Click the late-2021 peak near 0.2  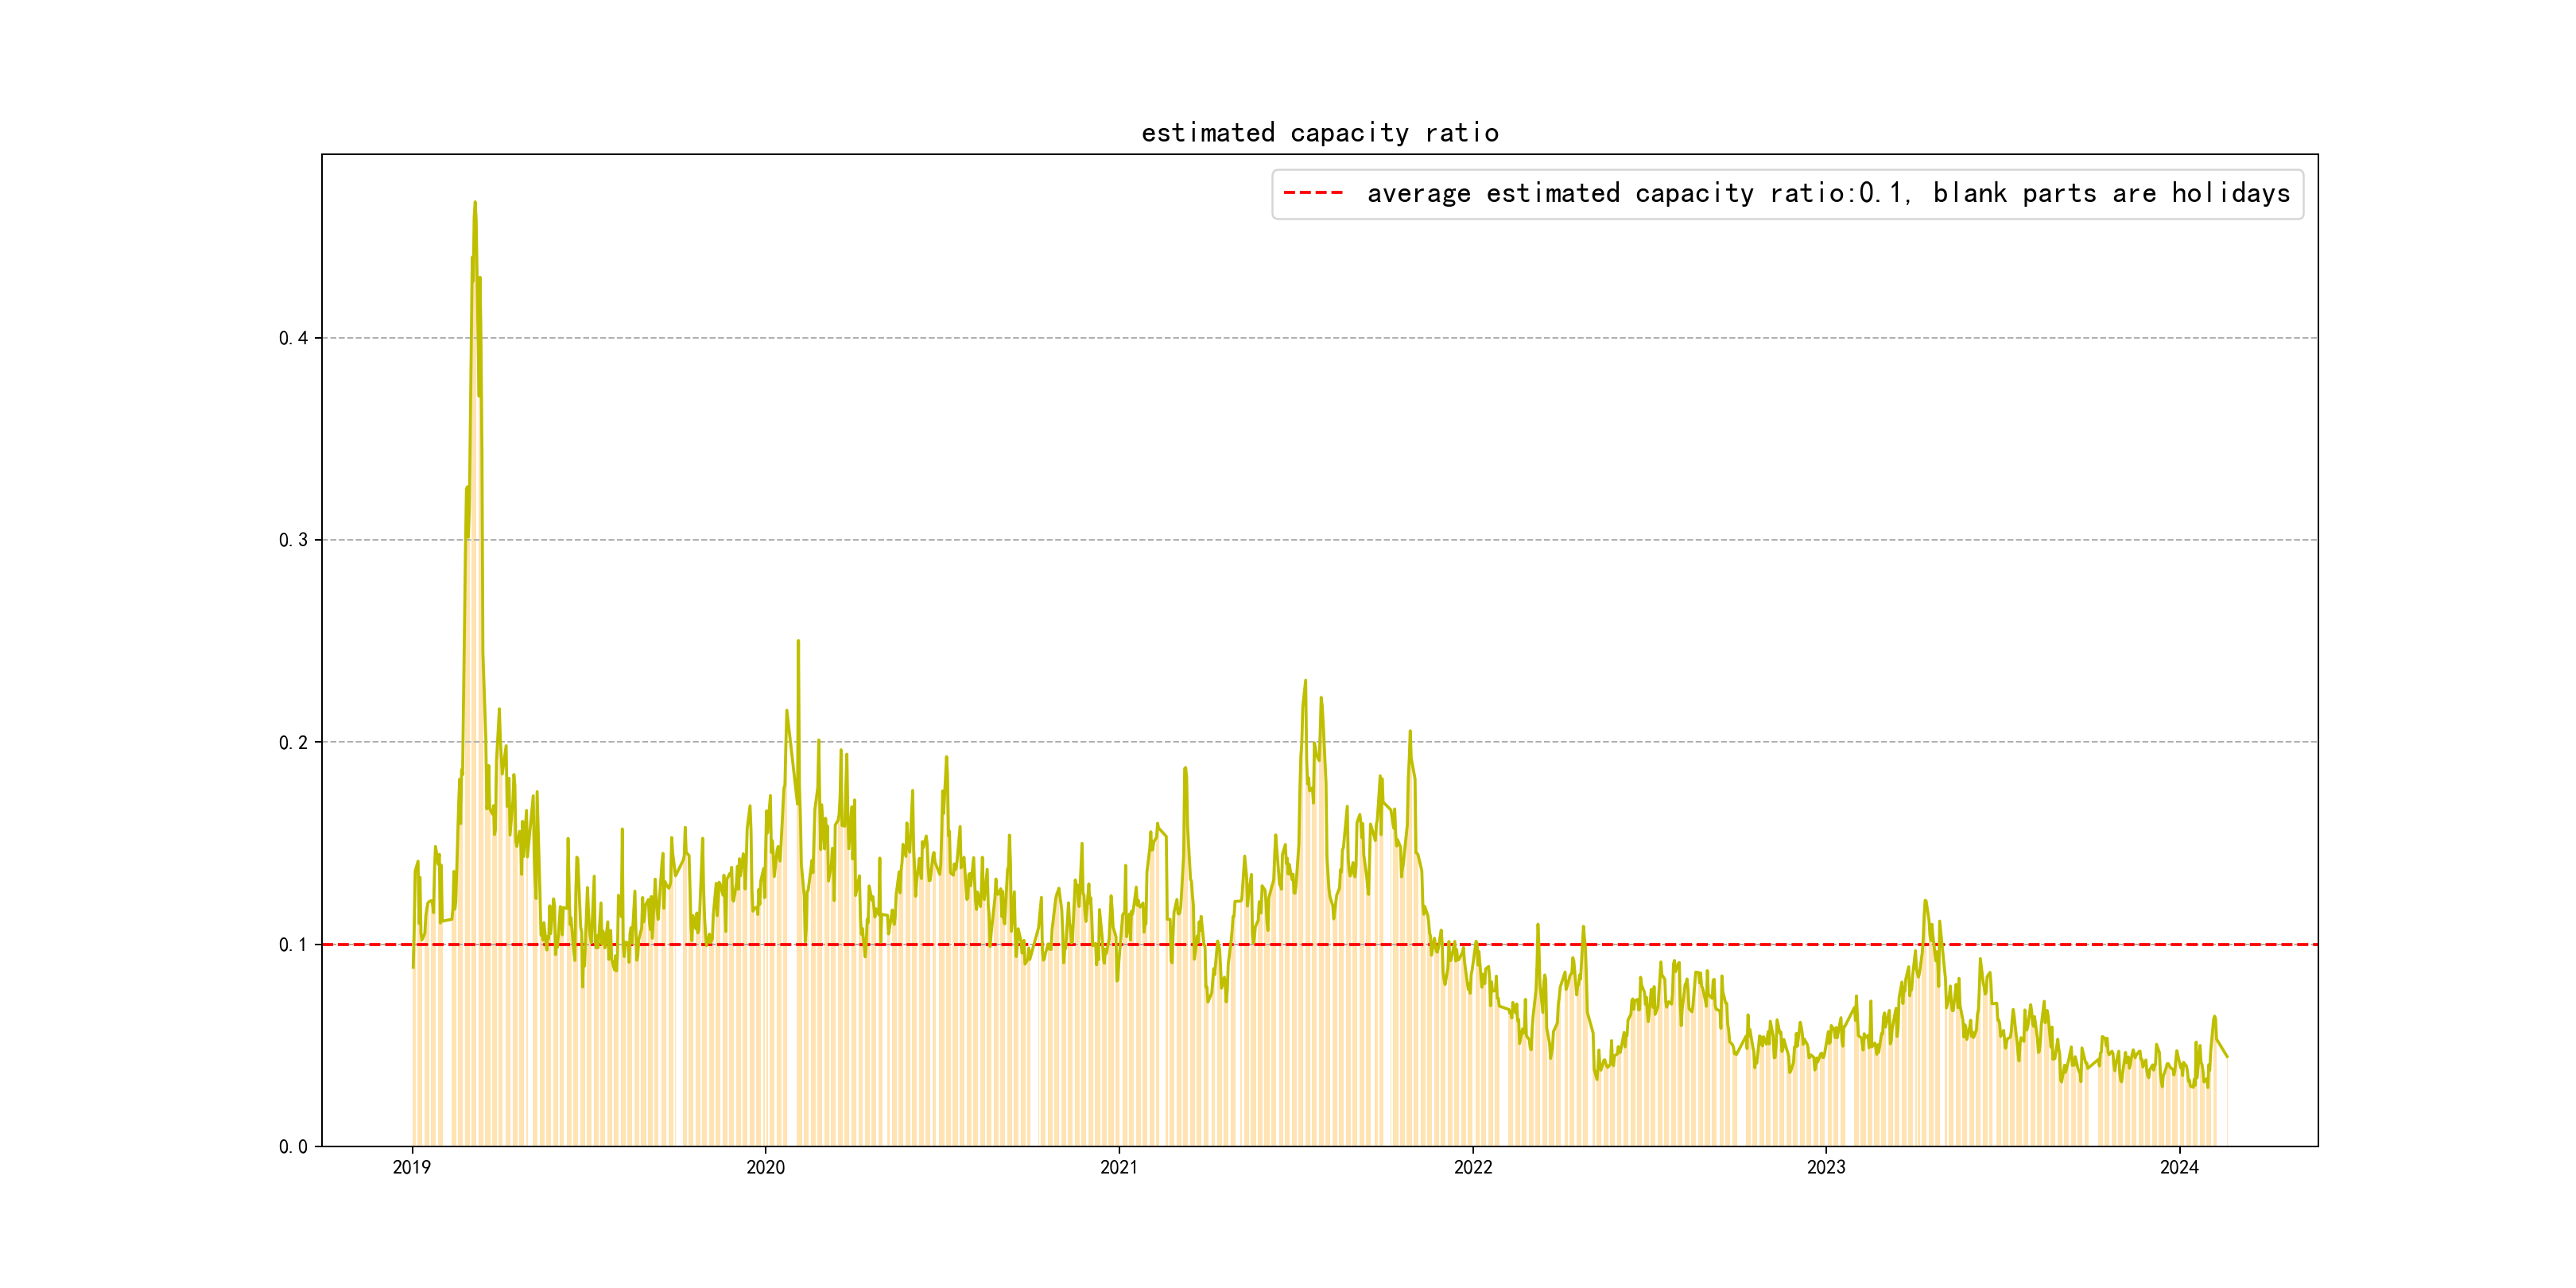[1410, 732]
